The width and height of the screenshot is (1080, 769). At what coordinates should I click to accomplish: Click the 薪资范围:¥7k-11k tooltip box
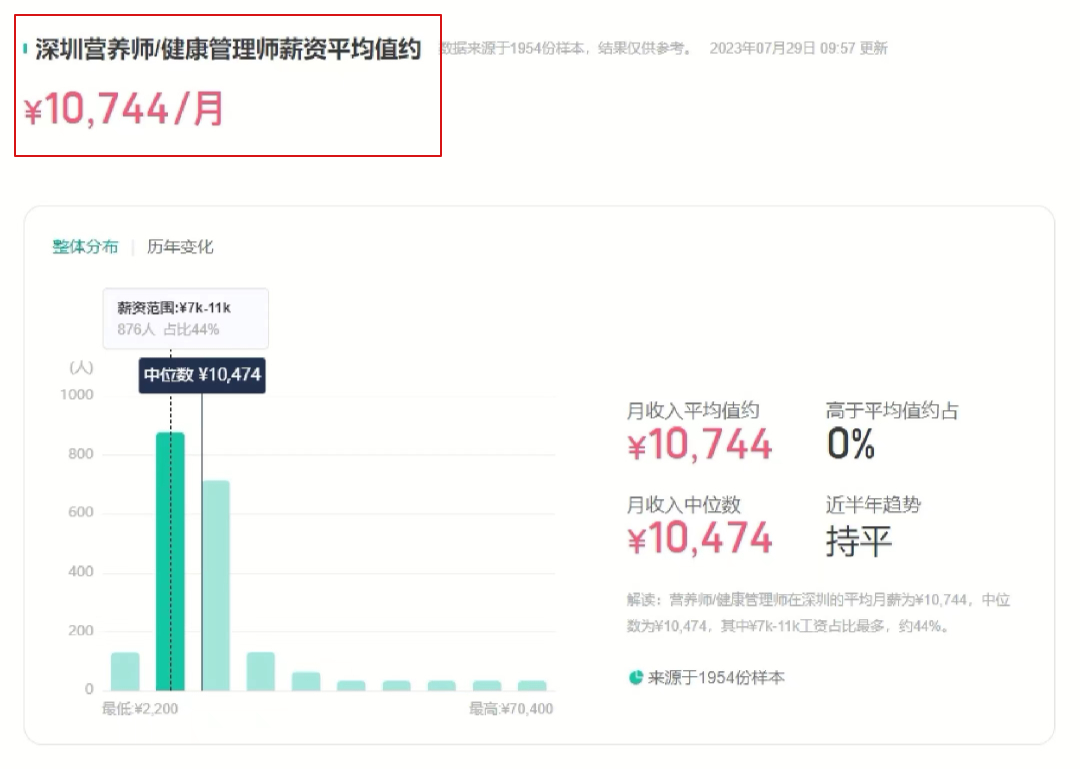[x=186, y=318]
